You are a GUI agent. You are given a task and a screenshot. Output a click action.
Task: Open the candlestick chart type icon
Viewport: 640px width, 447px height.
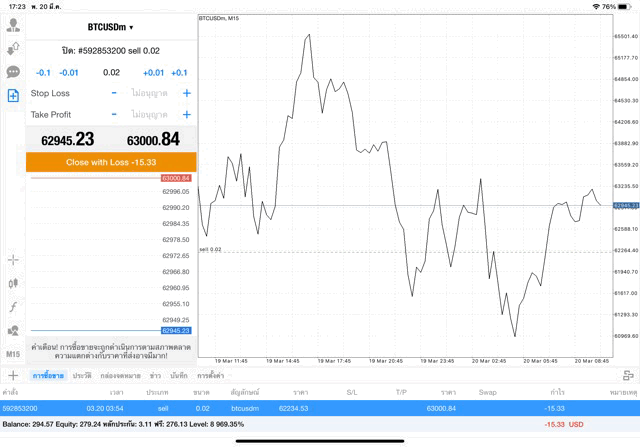tap(13, 284)
